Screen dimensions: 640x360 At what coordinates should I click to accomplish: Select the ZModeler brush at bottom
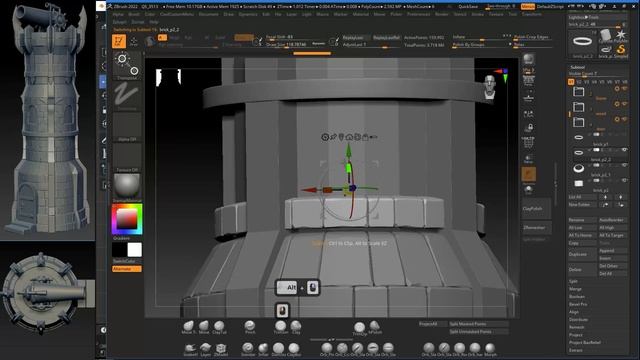click(221, 349)
